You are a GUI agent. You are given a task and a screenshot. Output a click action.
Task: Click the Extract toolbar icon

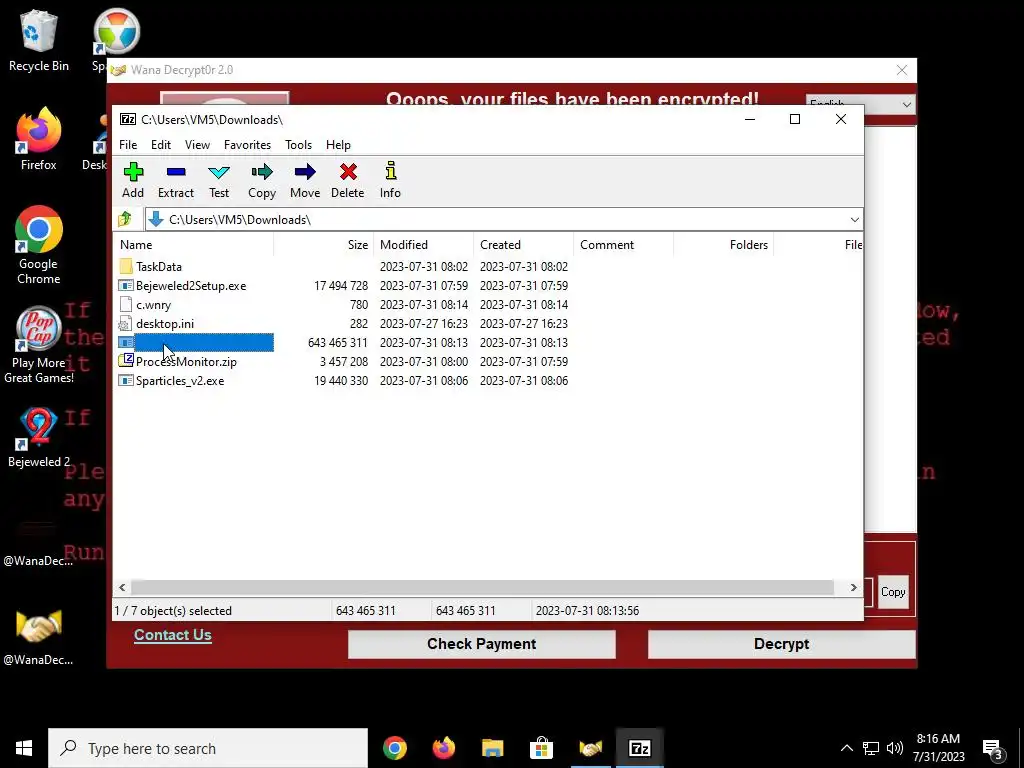click(x=176, y=172)
